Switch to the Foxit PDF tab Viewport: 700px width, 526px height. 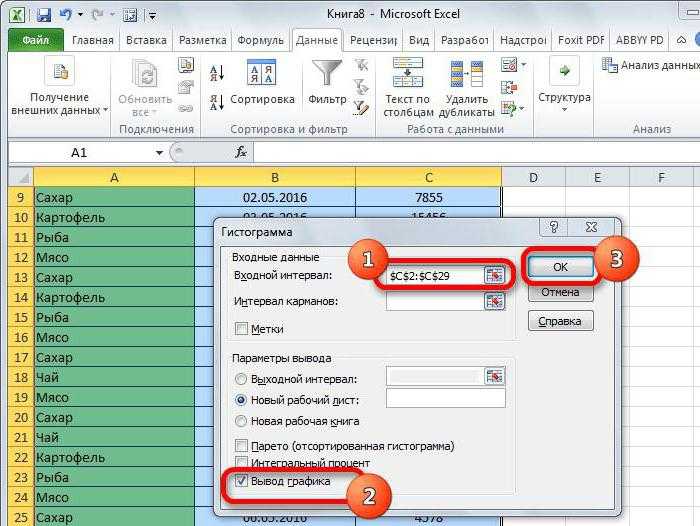[581, 40]
